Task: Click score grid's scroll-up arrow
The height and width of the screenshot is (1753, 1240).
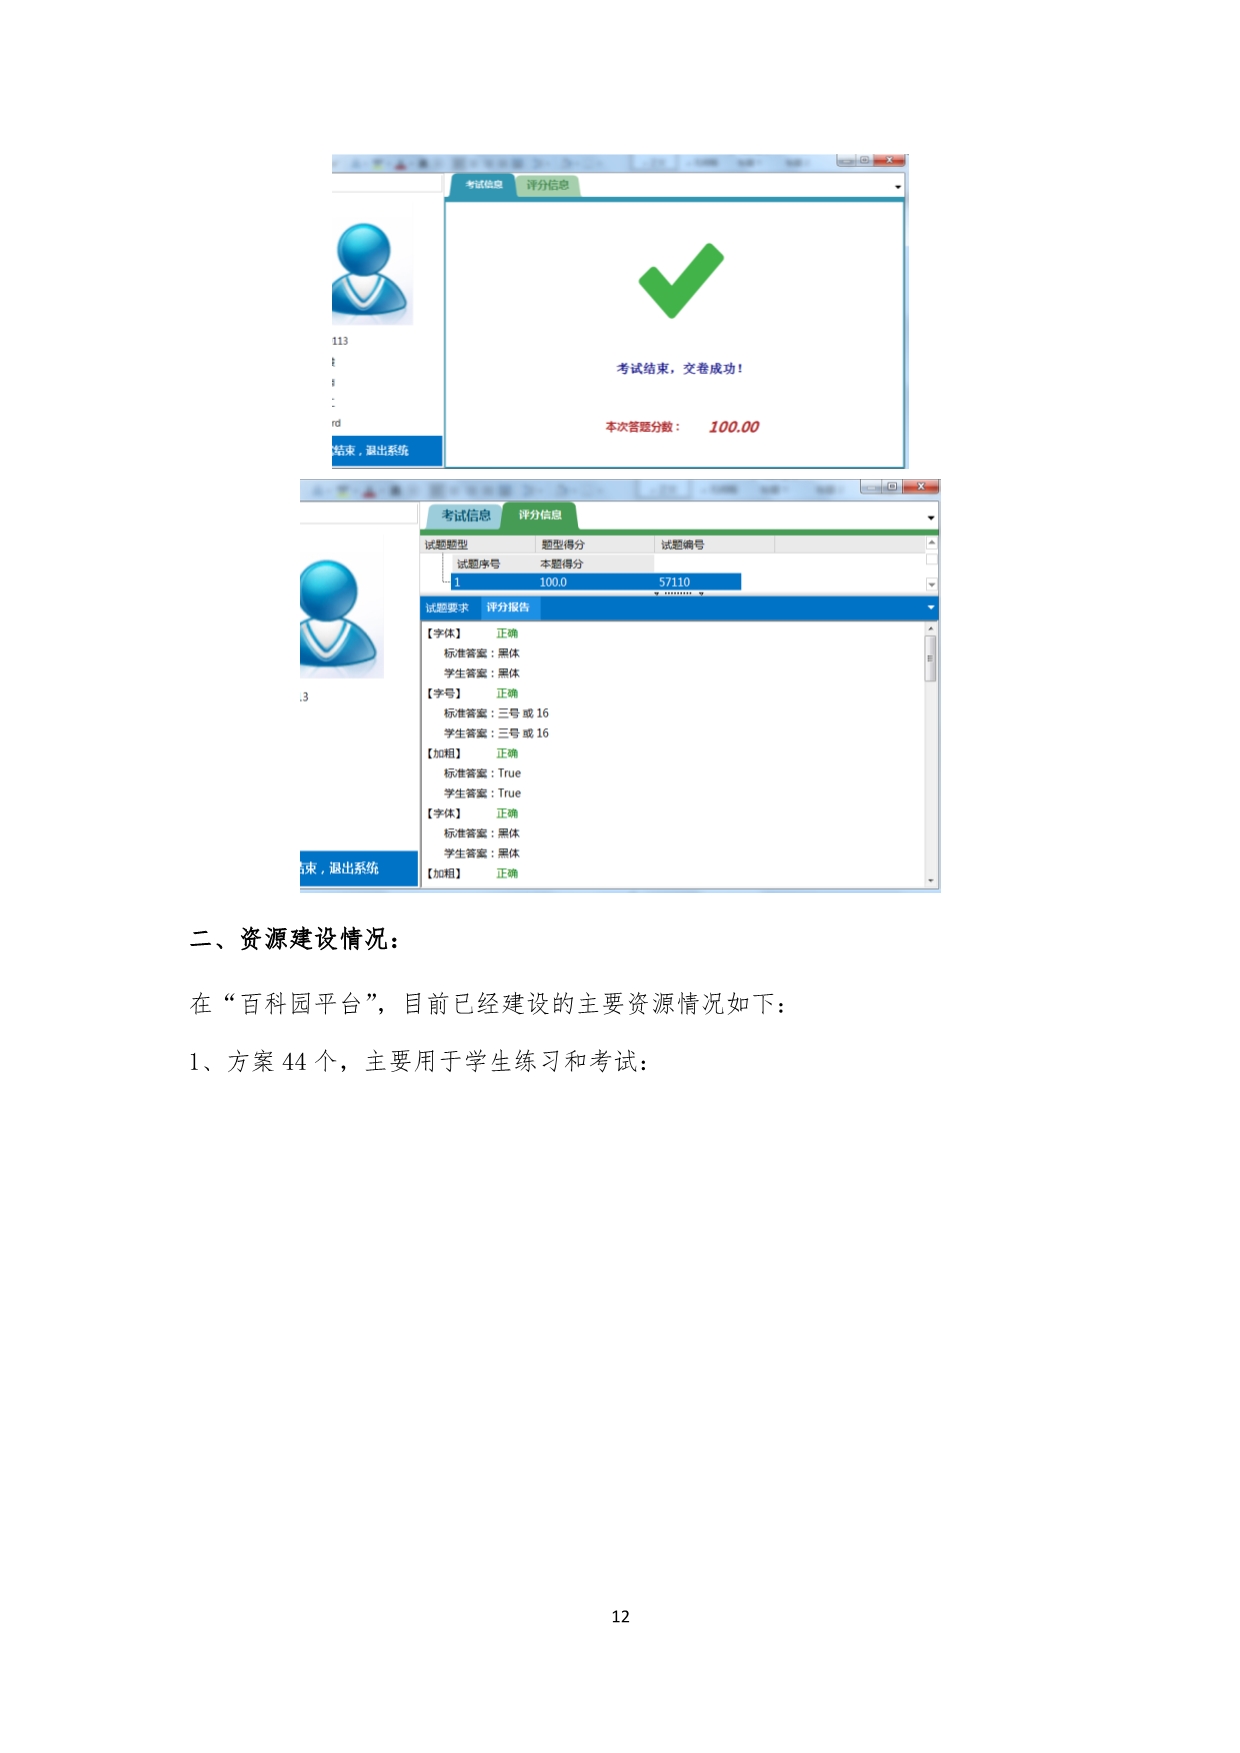Action: click(932, 543)
